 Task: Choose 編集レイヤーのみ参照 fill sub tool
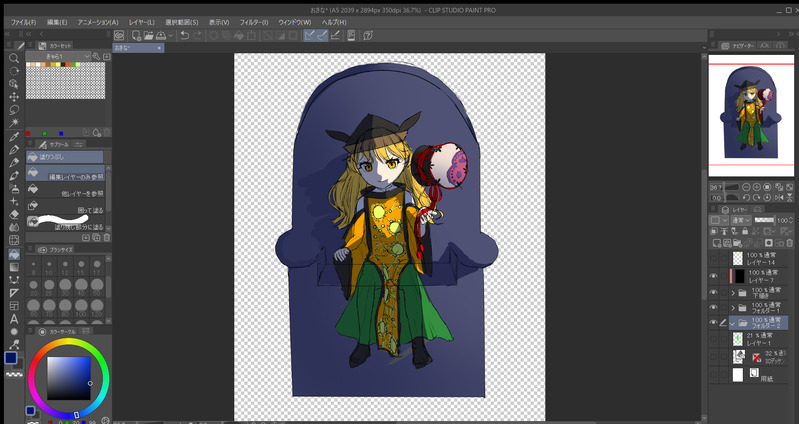pos(66,173)
